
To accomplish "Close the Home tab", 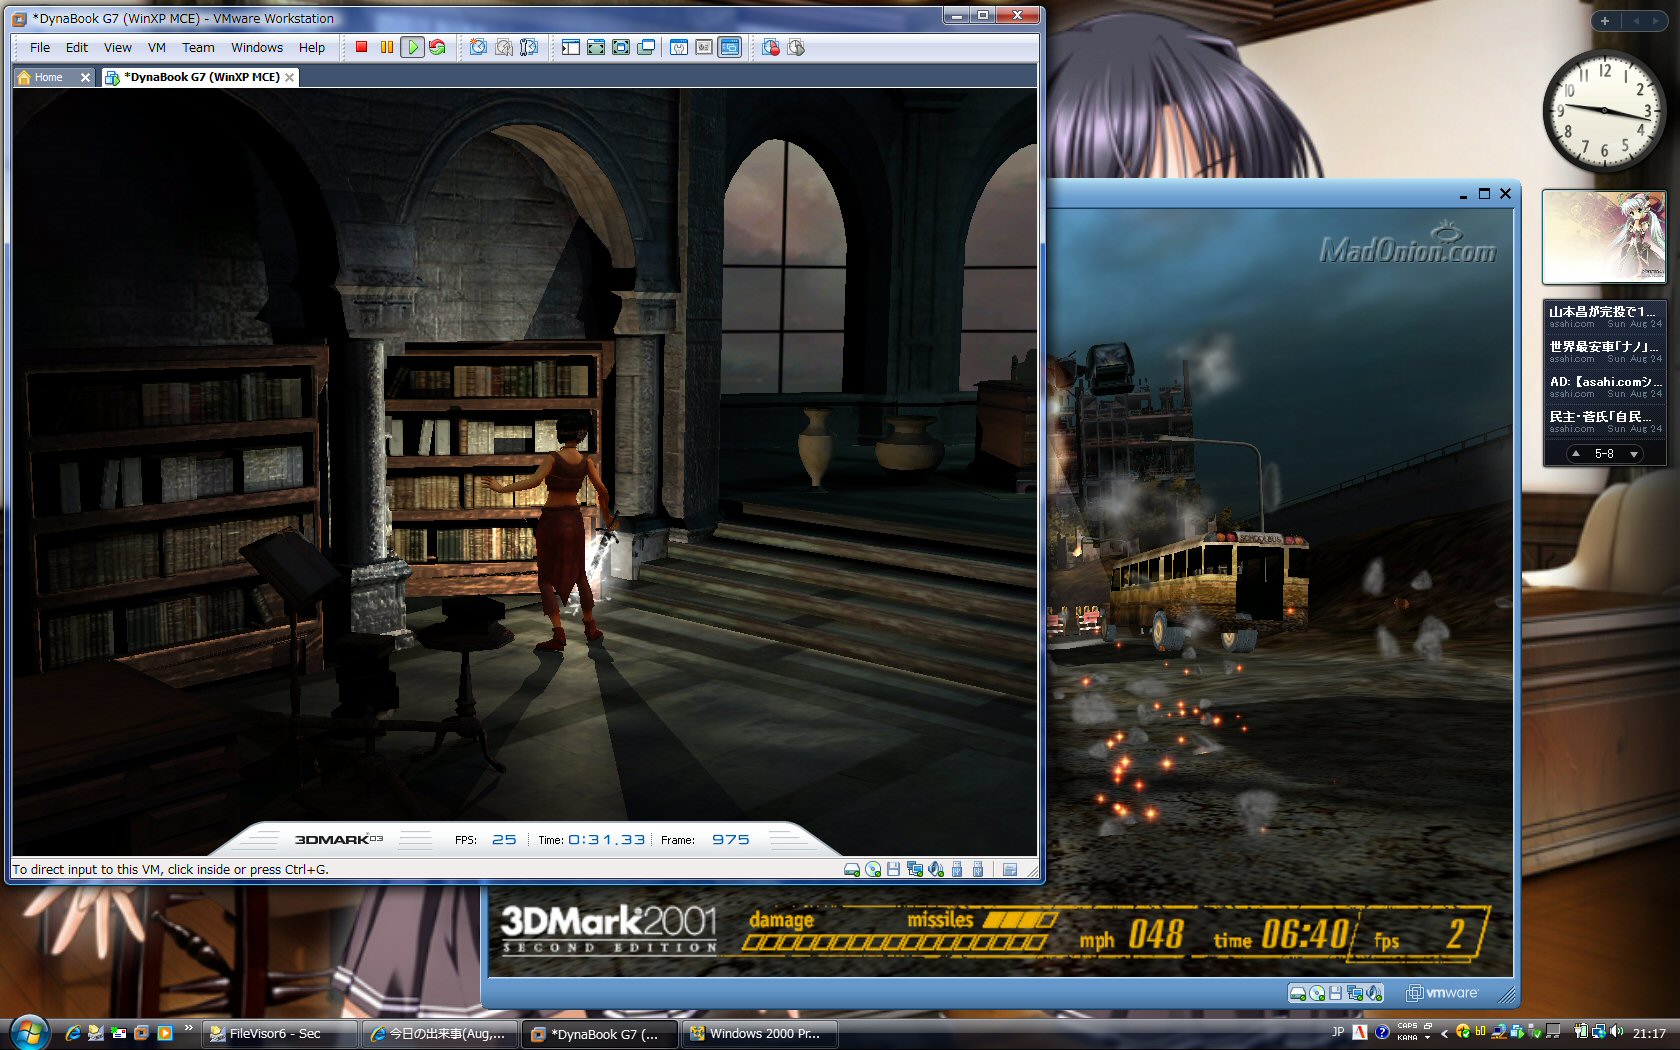I will 85,77.
